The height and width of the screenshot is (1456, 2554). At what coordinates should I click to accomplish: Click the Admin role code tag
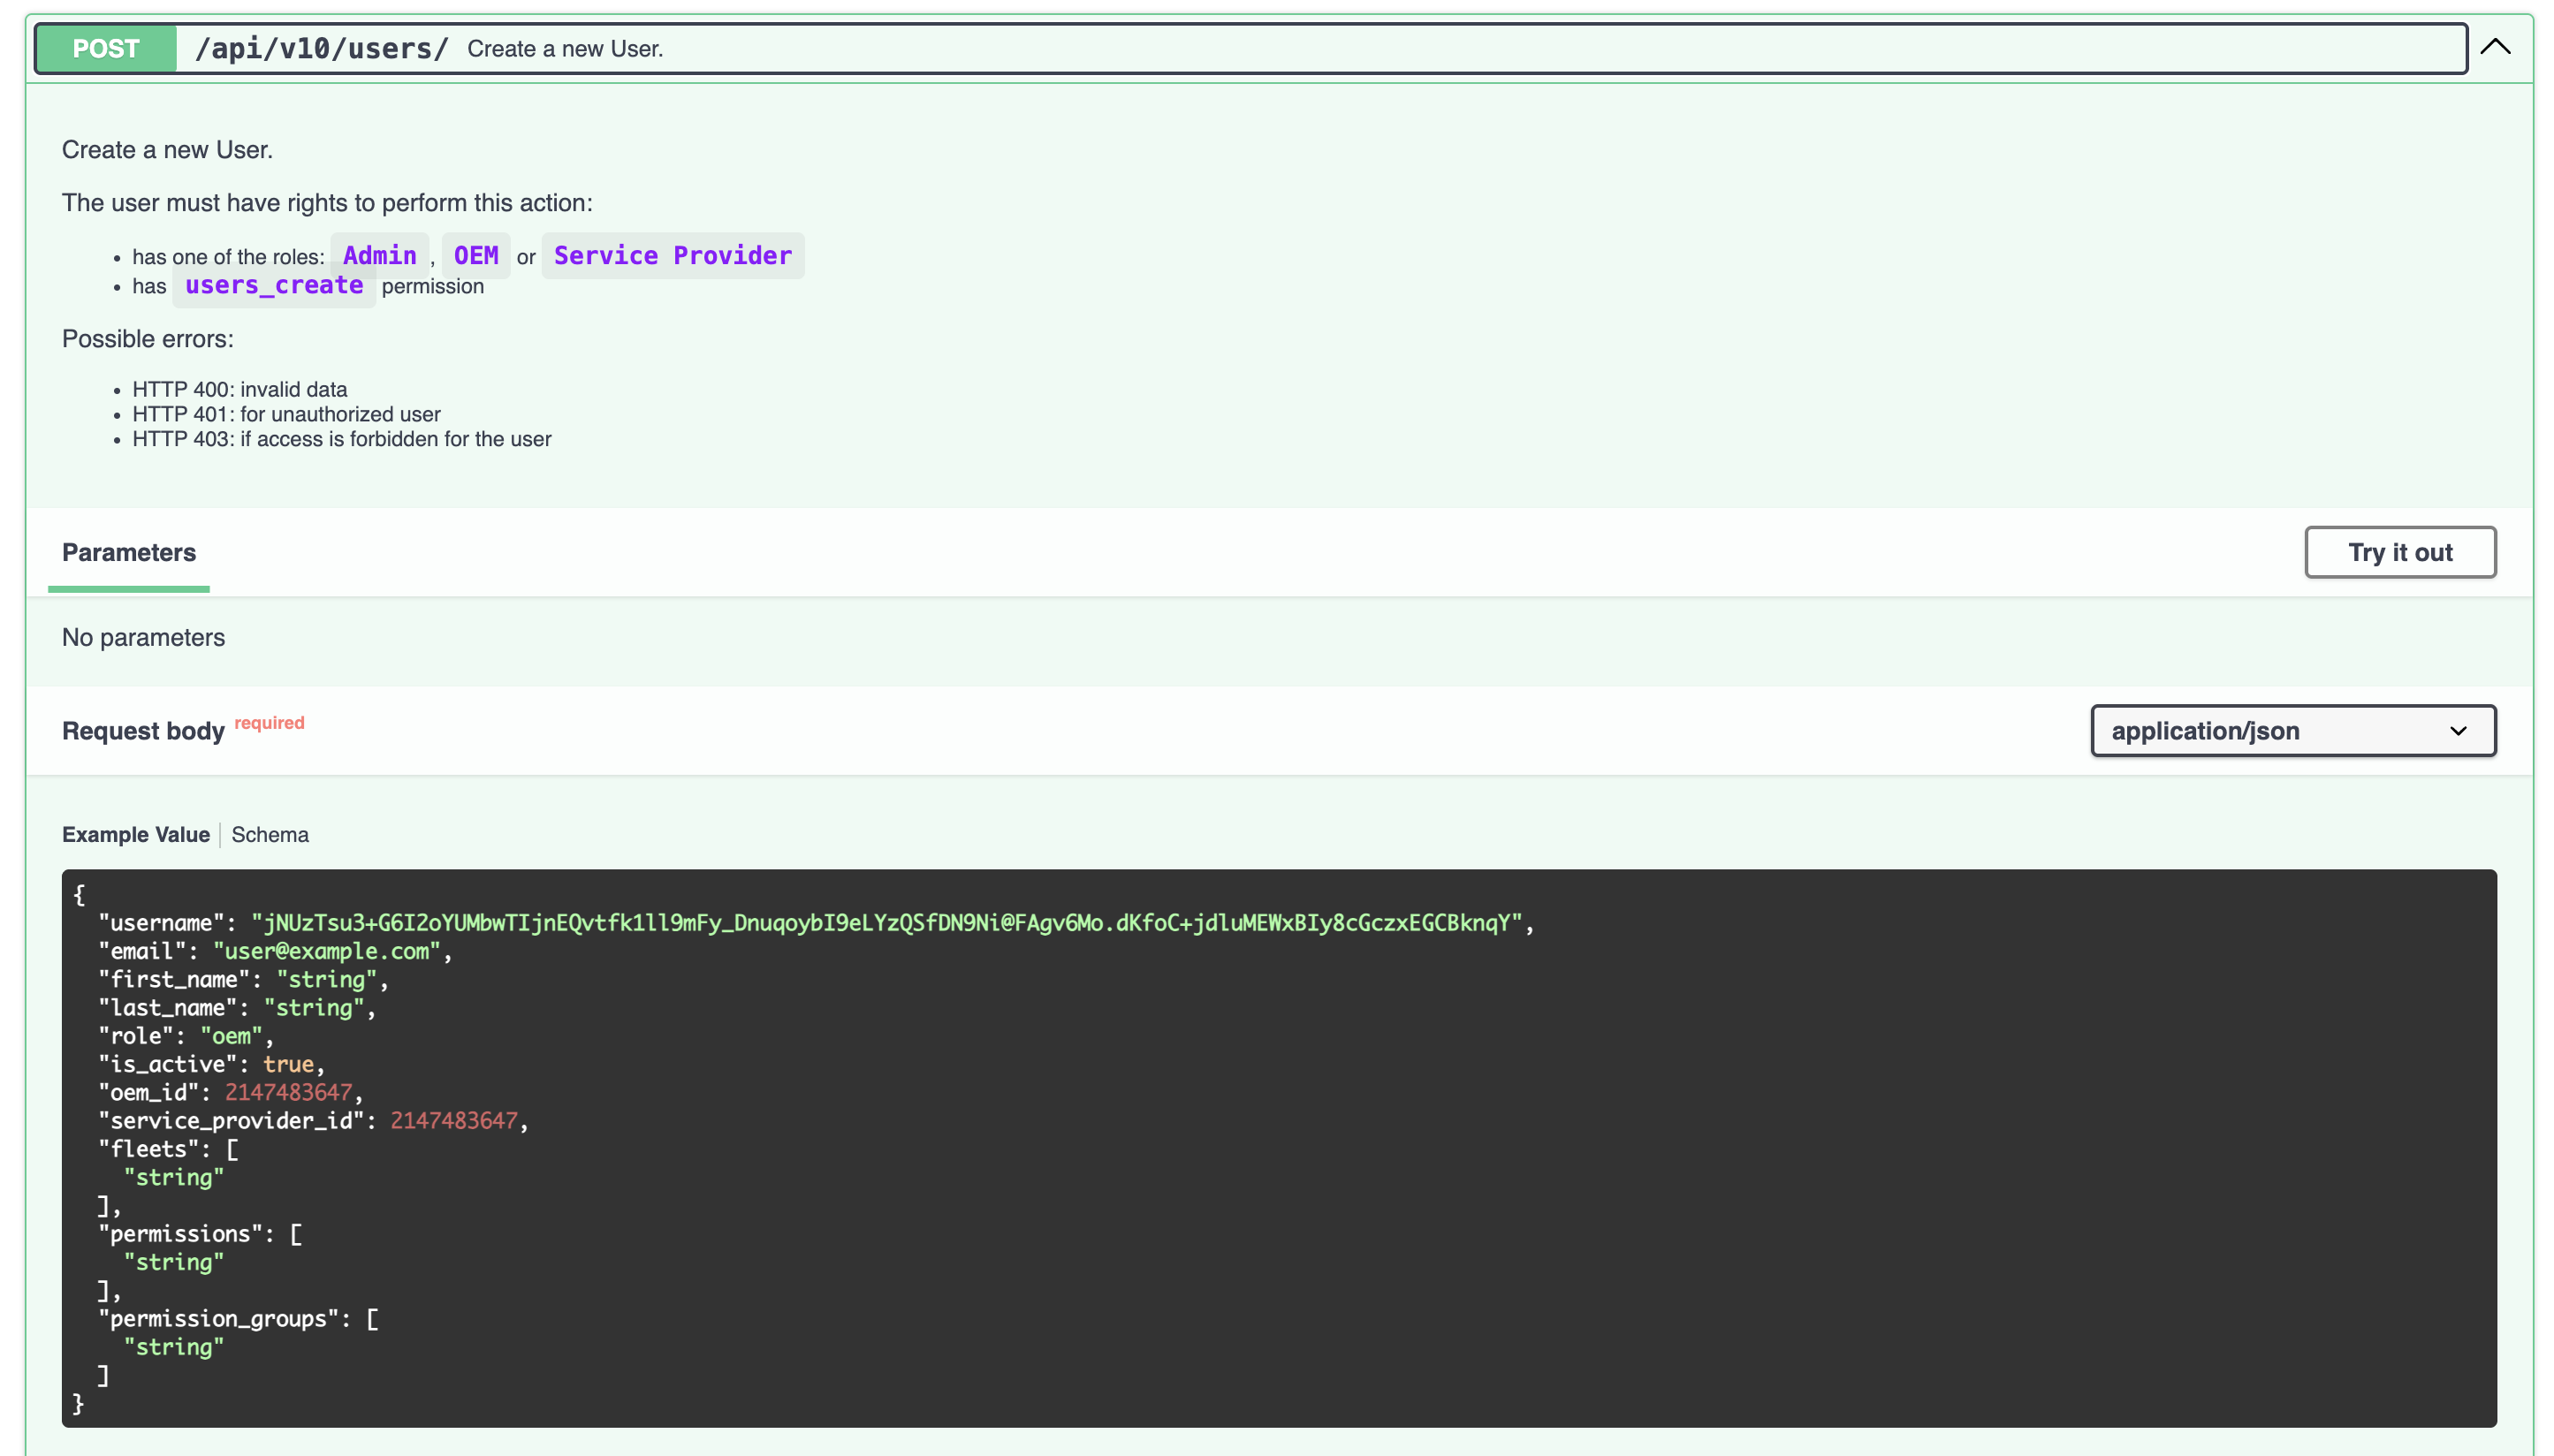(x=379, y=255)
